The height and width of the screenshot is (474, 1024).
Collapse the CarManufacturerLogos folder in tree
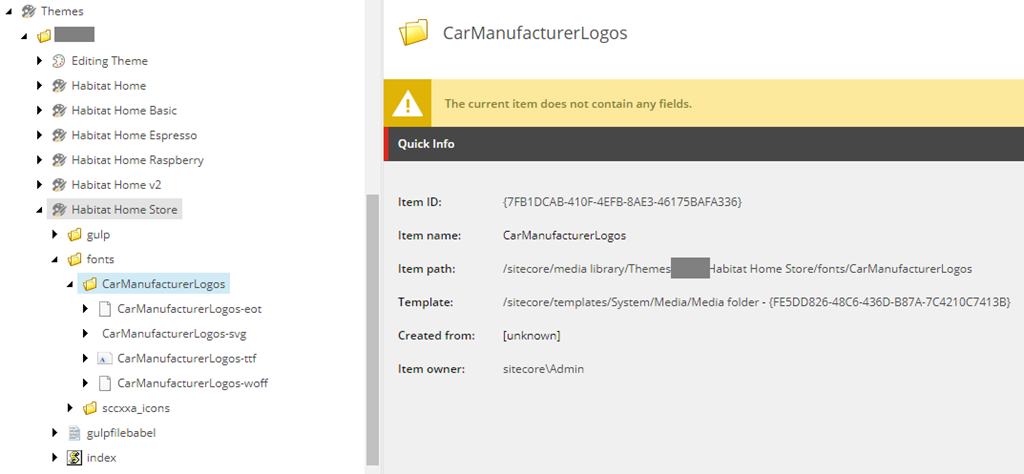(70, 285)
